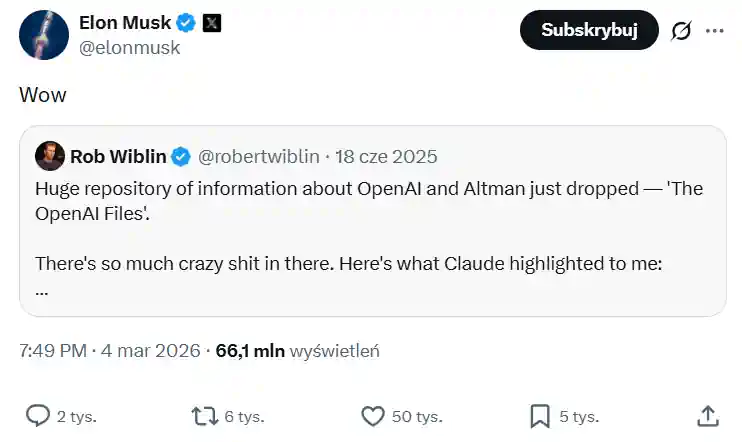Click Rob Wiblin's verified badge
The height and width of the screenshot is (442, 742).
pyautogui.click(x=181, y=157)
